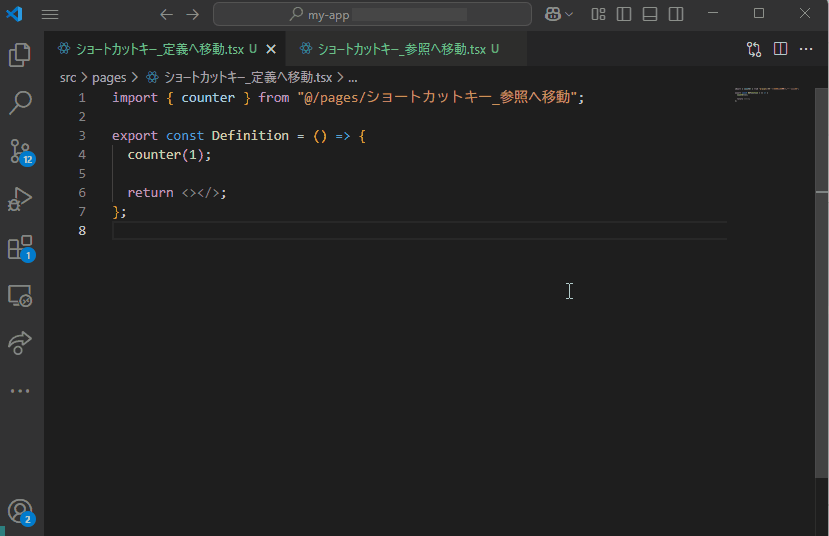Screen dimensions: 829x536
Task: Toggle the bottom panel
Action: tap(650, 14)
